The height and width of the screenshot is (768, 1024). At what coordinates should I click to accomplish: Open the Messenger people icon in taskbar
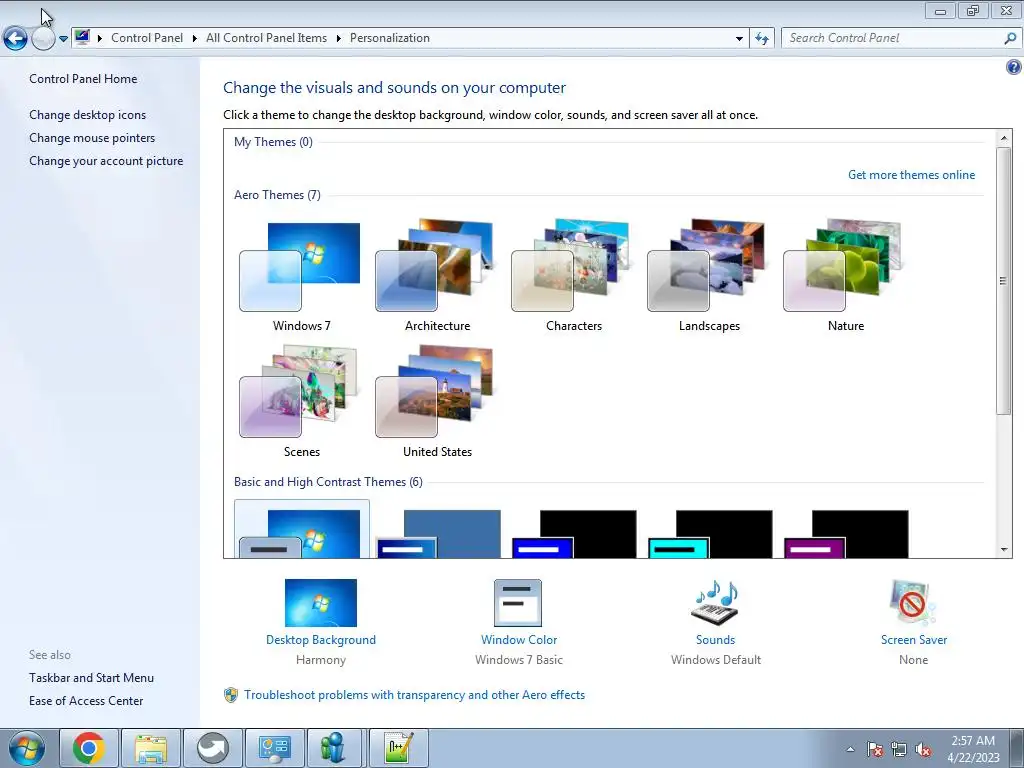pos(335,748)
